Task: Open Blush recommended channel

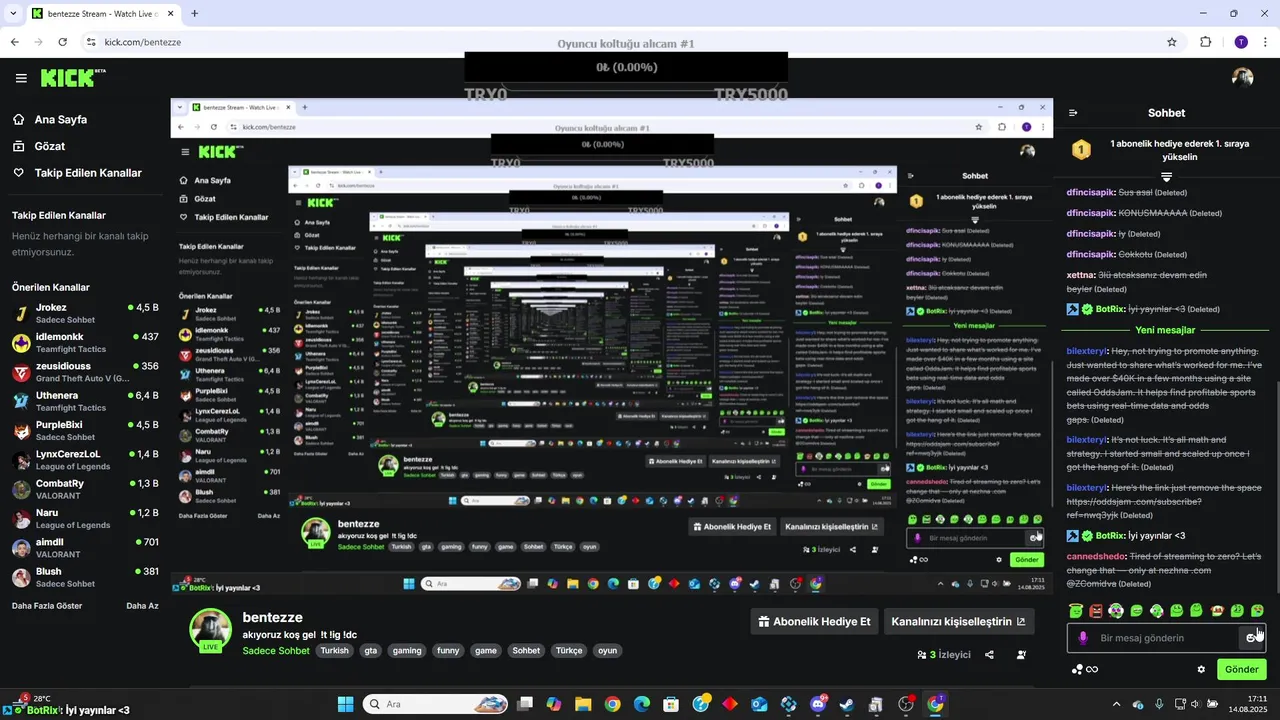Action: tap(85, 577)
